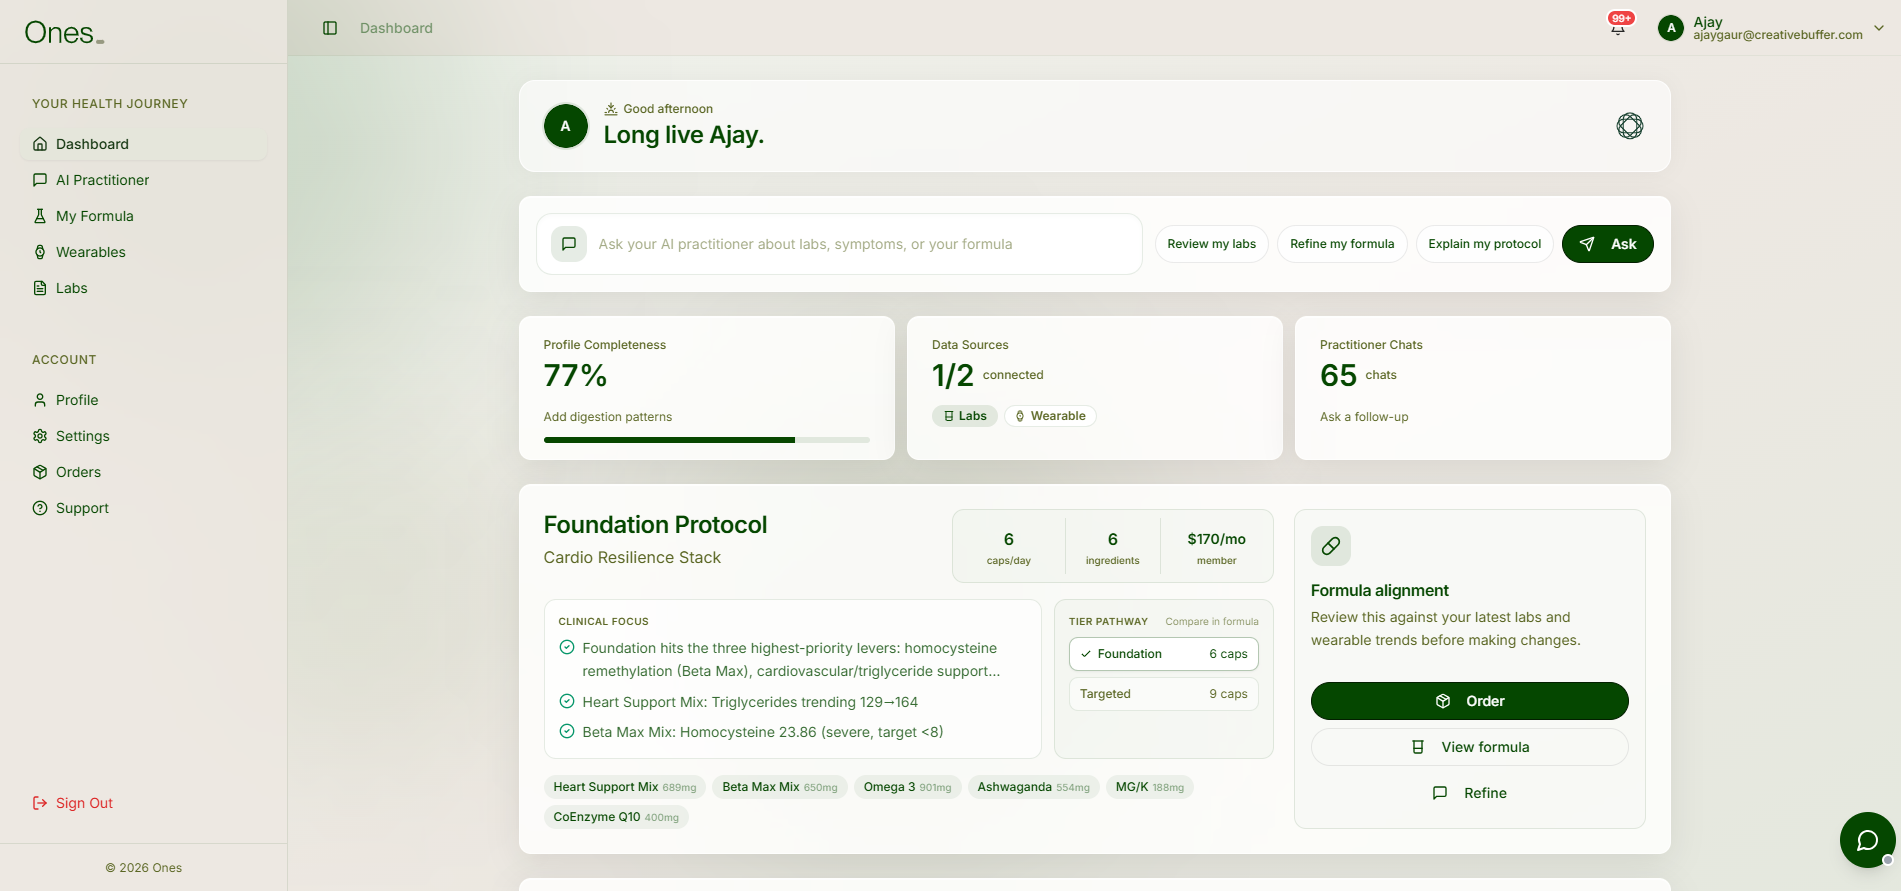Open the Profile account page
The height and width of the screenshot is (891, 1901).
pyautogui.click(x=144, y=400)
